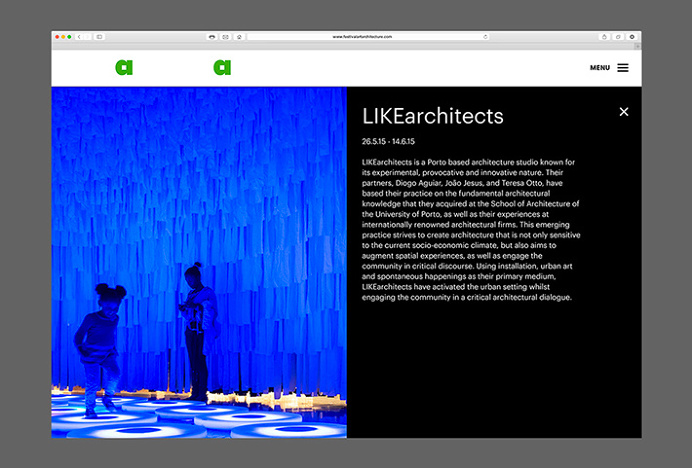Click the gear settings toolbar icon
The width and height of the screenshot is (692, 468).
click(632, 37)
